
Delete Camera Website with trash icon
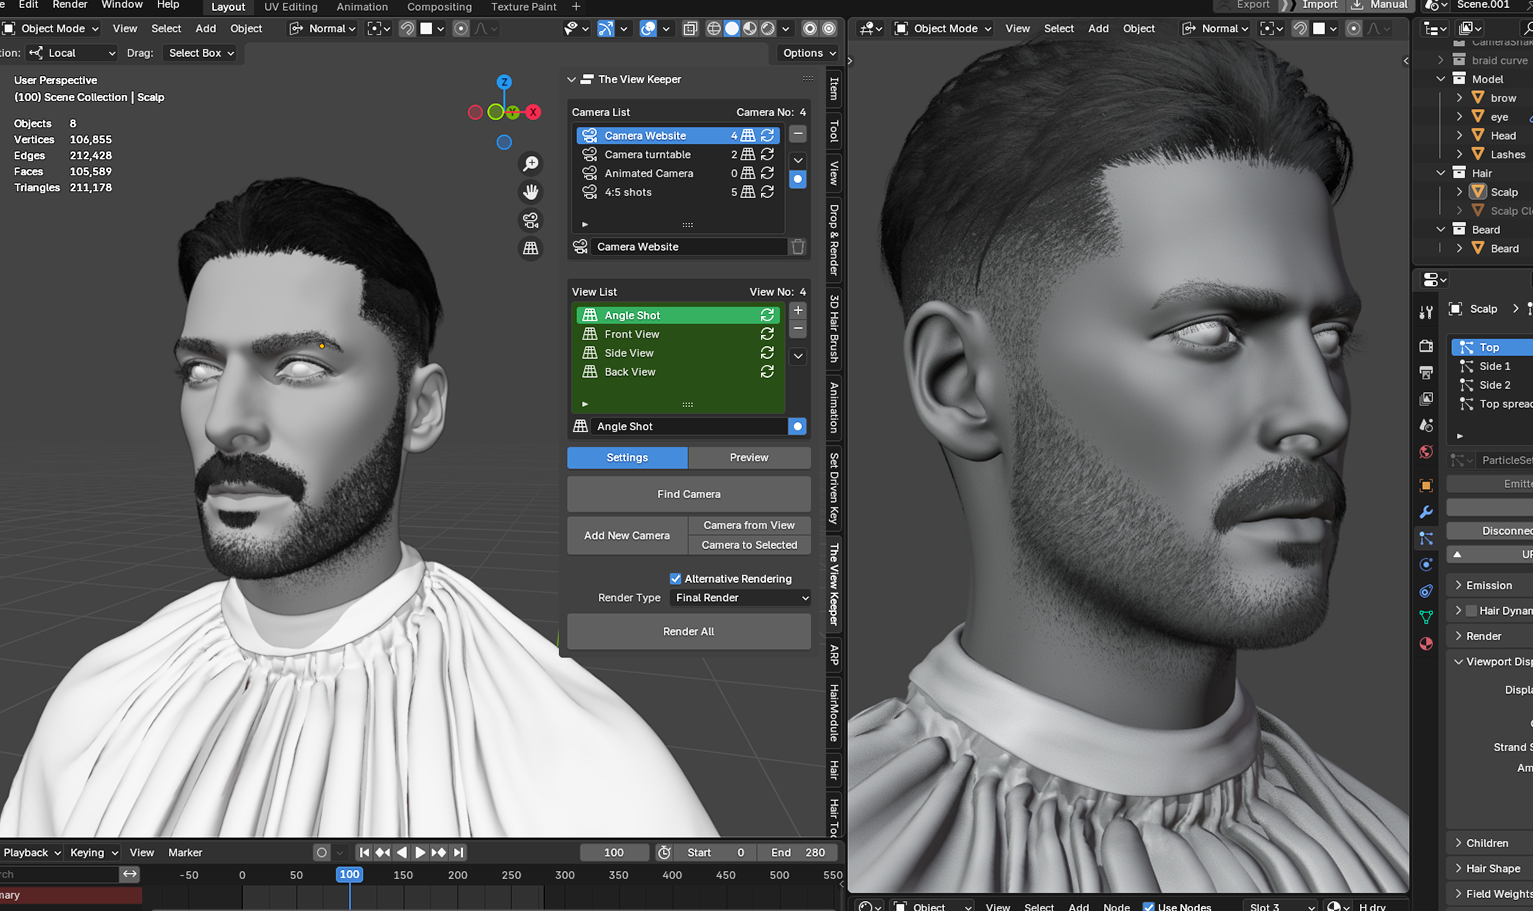797,247
